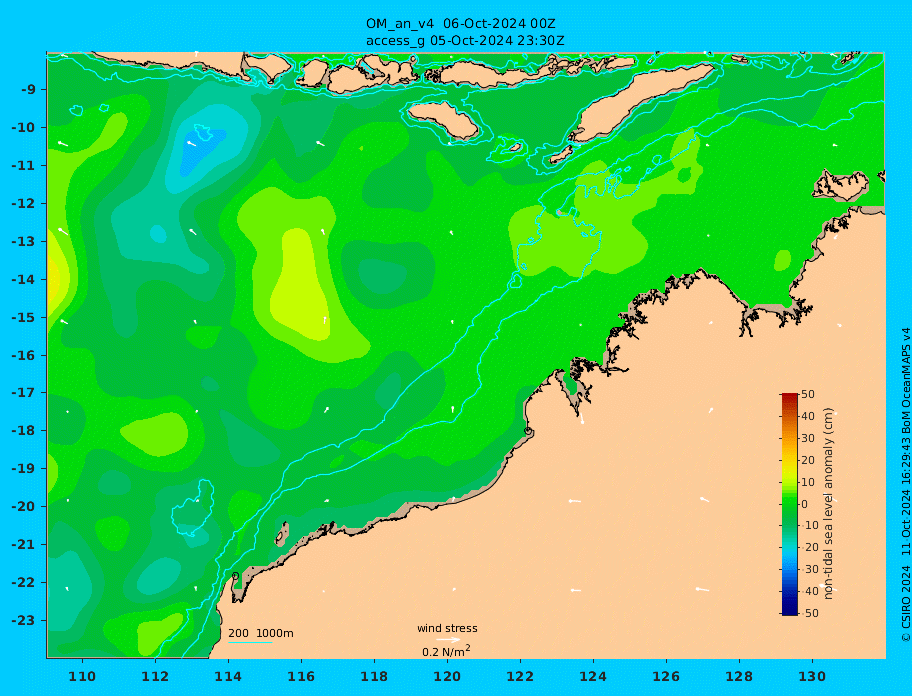
Task: Click longitude axis label '114'
Action: pos(228,676)
